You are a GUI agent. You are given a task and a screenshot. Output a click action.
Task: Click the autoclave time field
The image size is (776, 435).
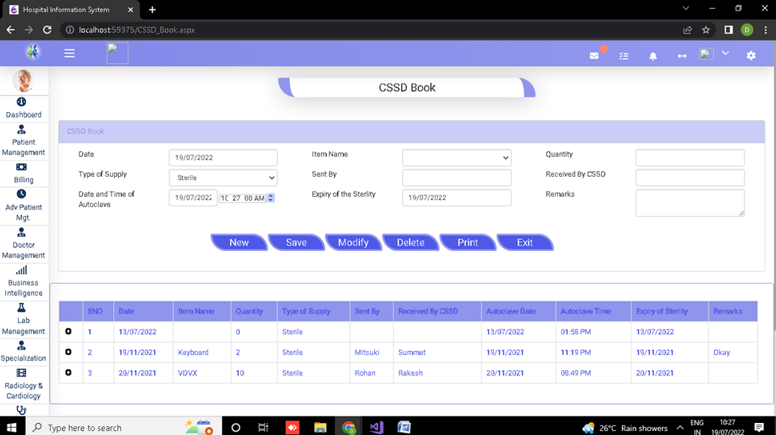pos(243,198)
